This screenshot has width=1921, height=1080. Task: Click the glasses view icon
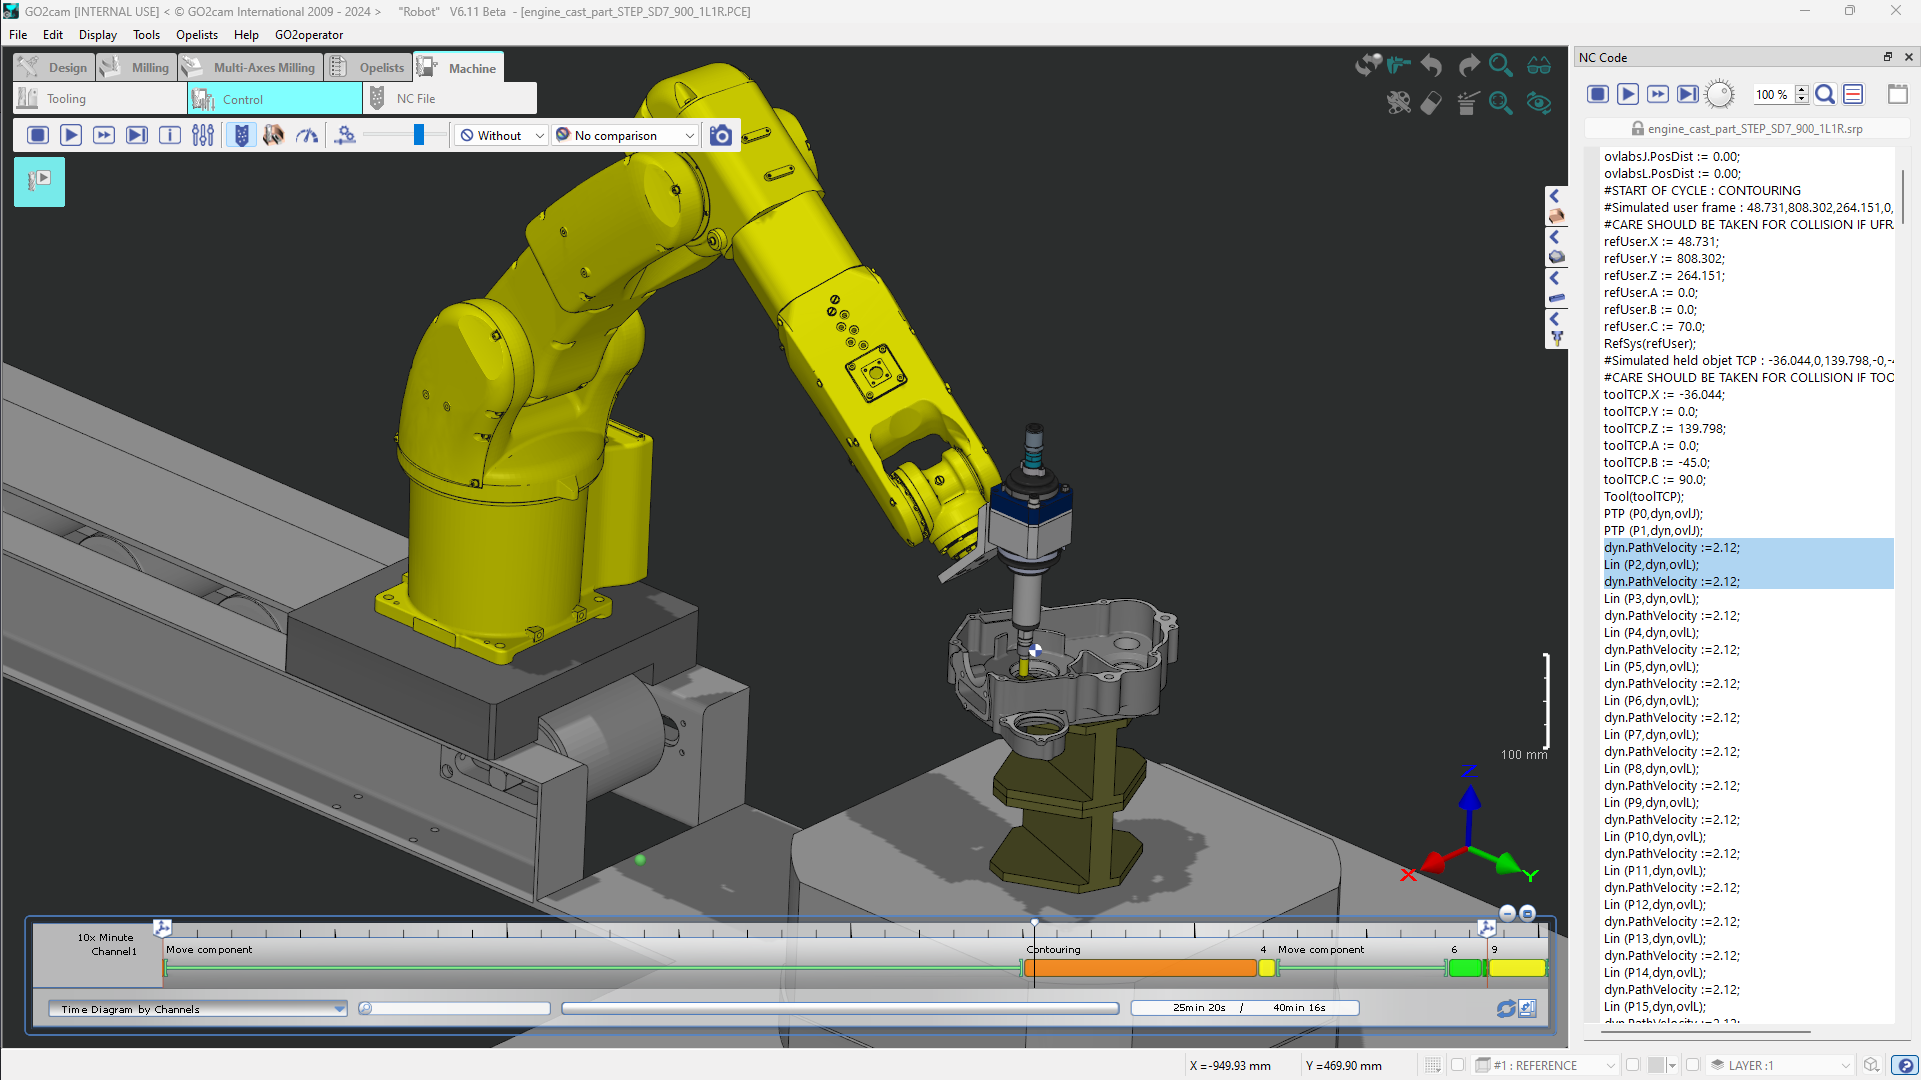tap(1539, 65)
